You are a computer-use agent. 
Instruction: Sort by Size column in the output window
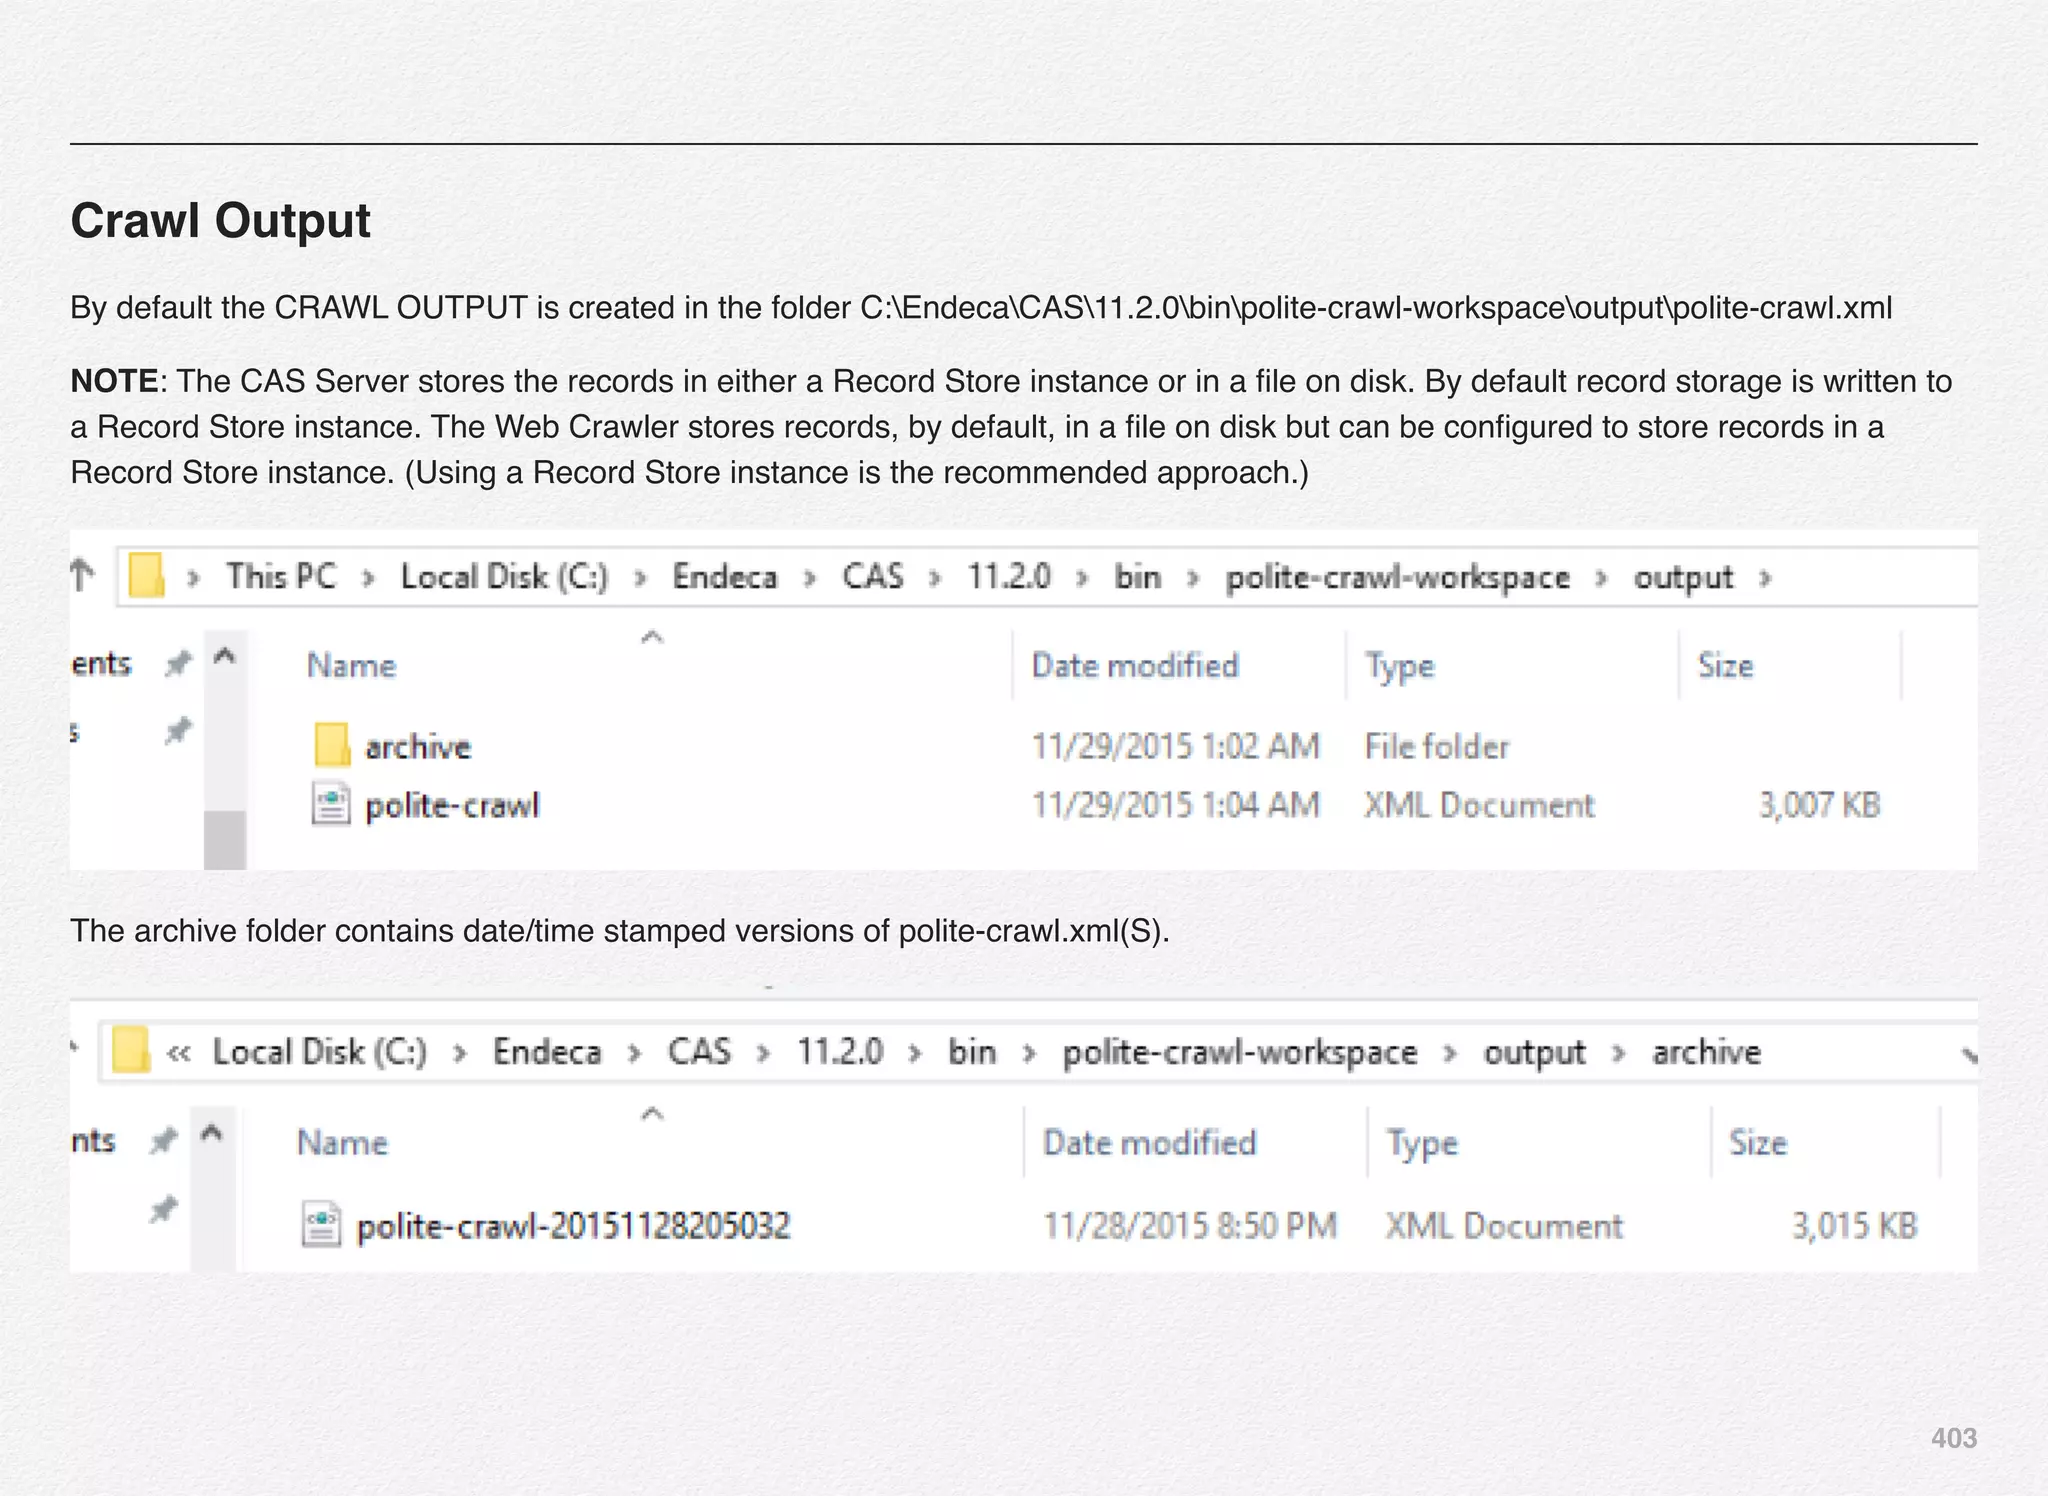(x=1725, y=665)
